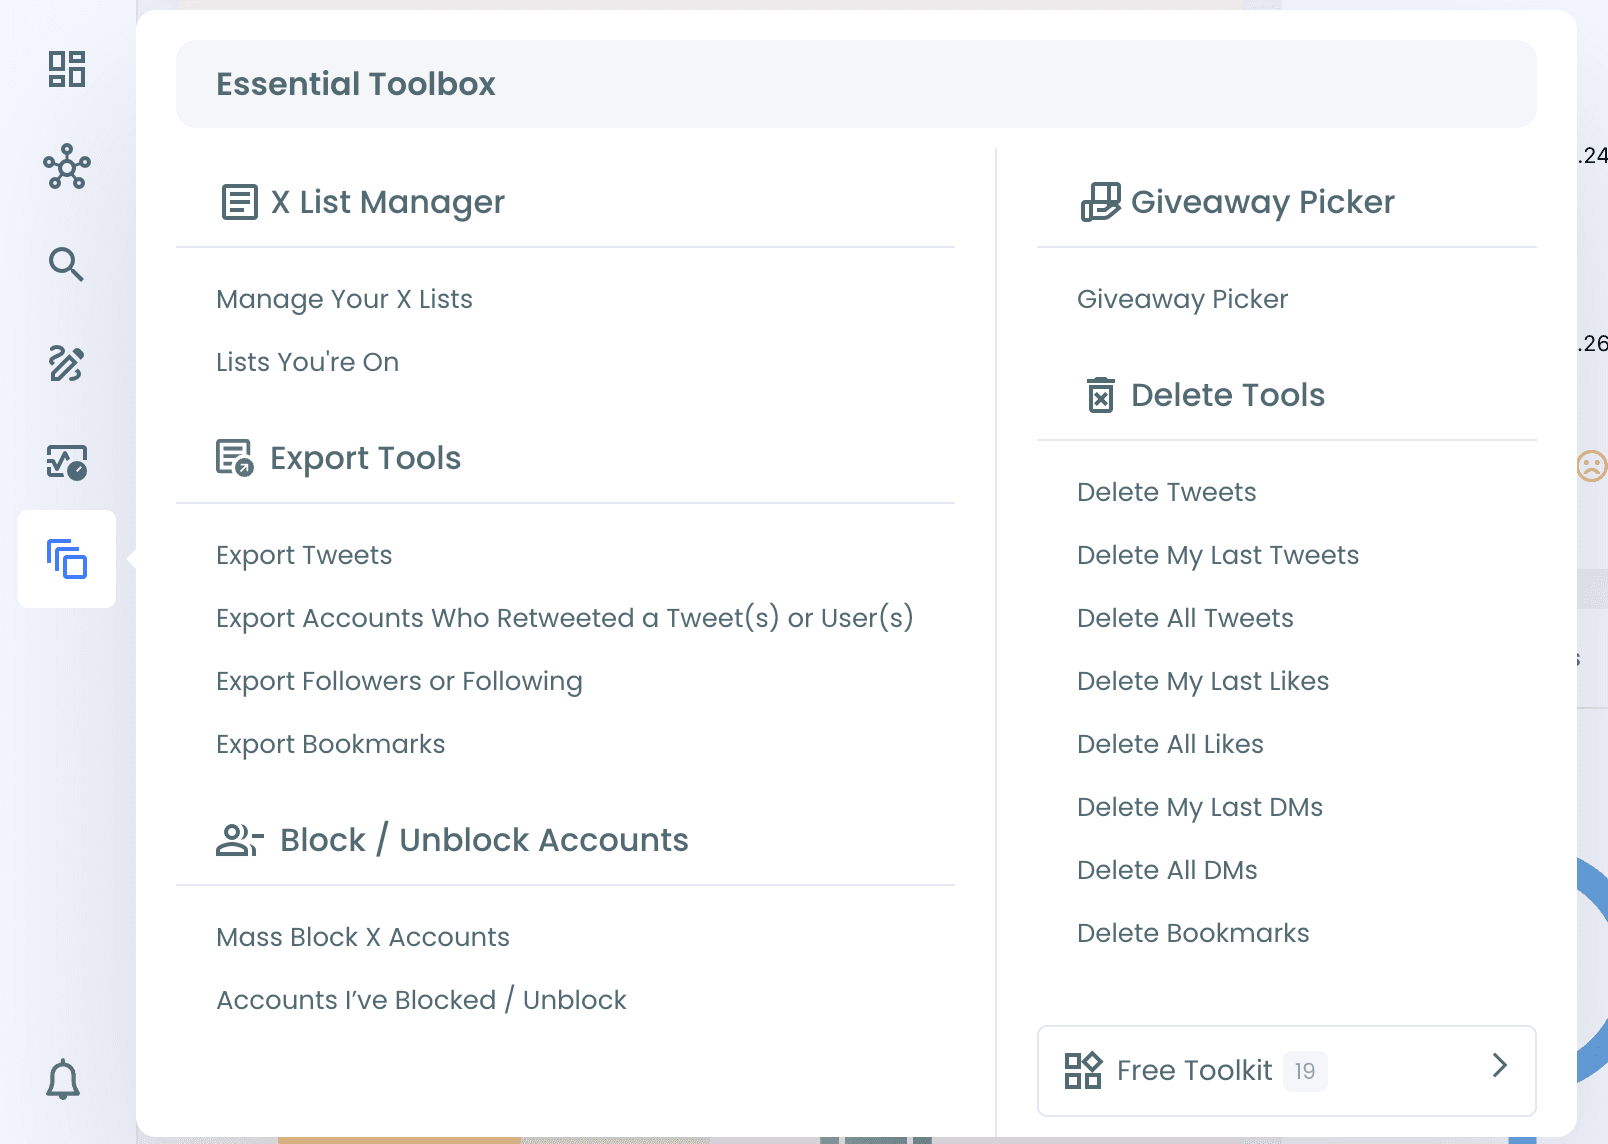Click the Delete Tools trash icon

[1101, 395]
